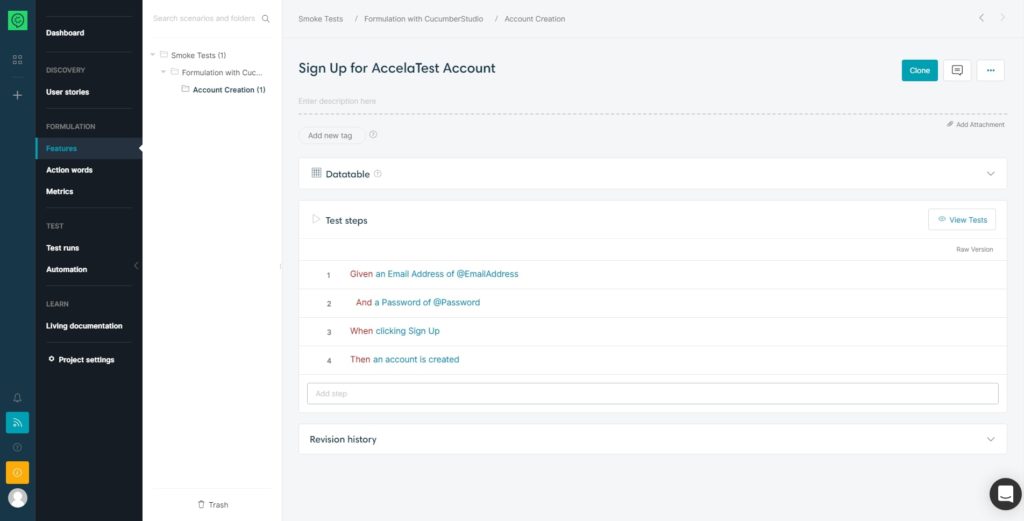1024x521 pixels.
Task: Open the chat support bubble
Action: (x=1005, y=494)
